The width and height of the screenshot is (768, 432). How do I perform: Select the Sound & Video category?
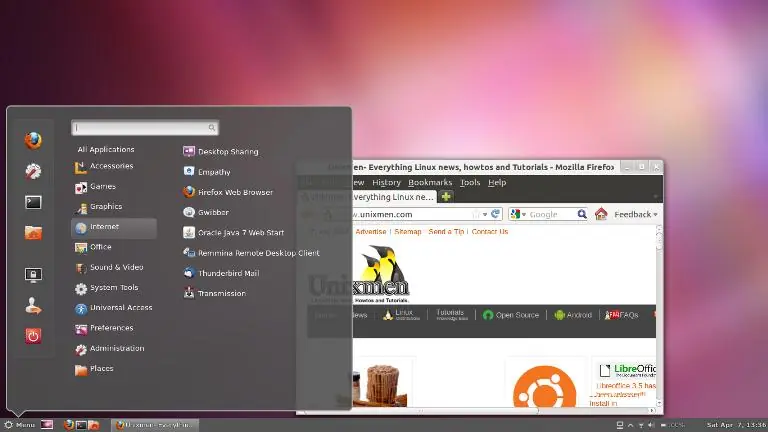[114, 267]
